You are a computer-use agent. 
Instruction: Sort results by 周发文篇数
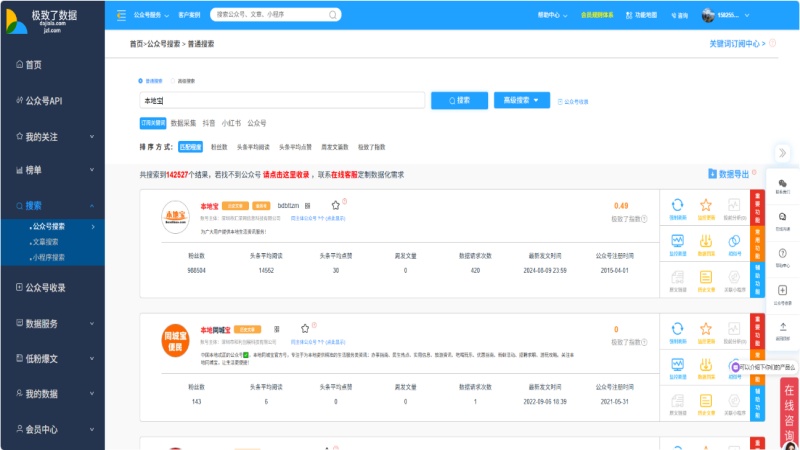pos(334,147)
